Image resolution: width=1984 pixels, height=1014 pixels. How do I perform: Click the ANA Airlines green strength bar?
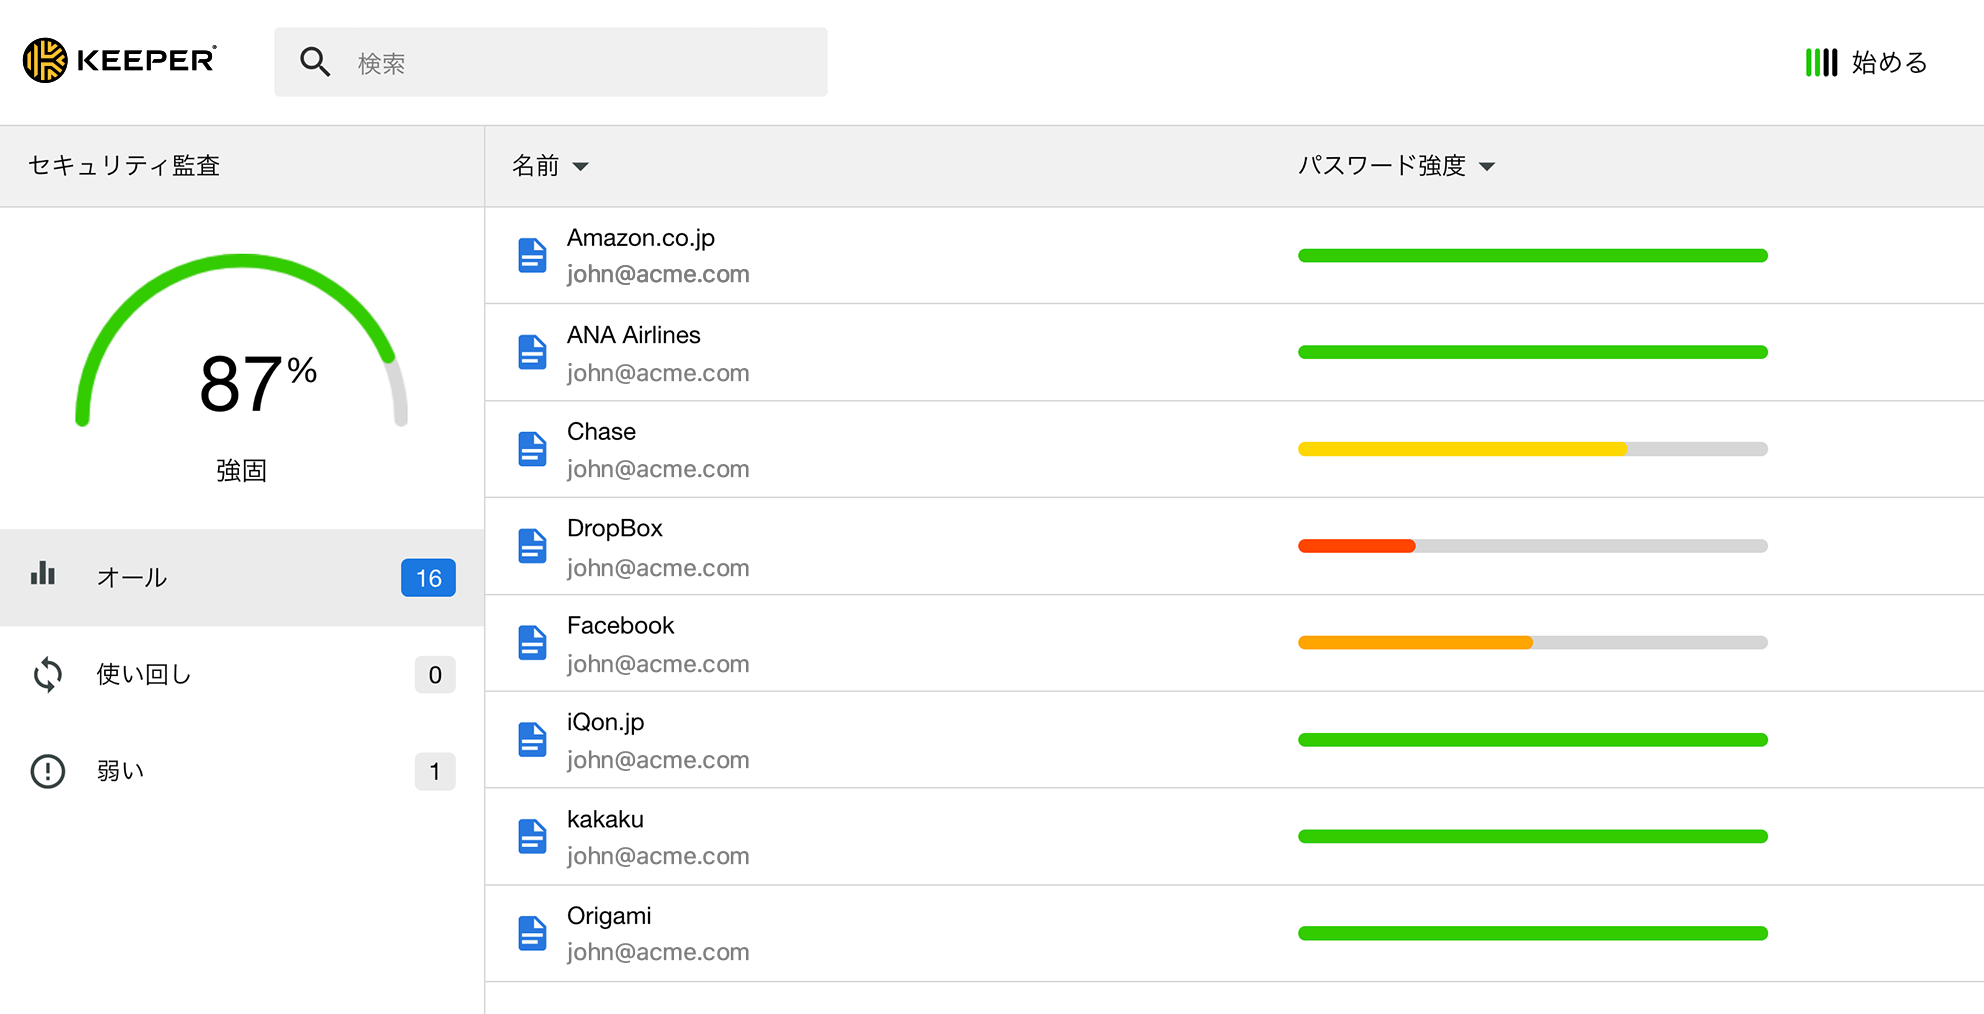[x=1533, y=352]
